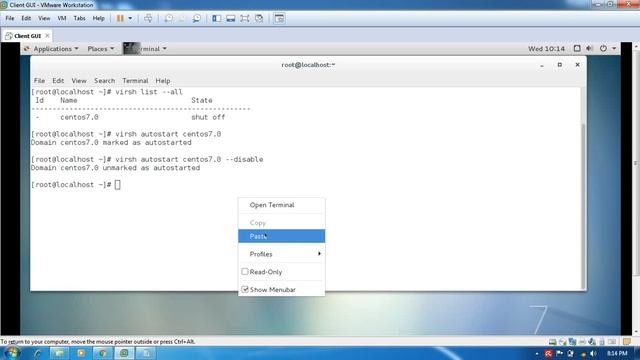Viewport: 640px width, 360px height.
Task: Expand the GNOME Places menu
Action: (x=101, y=49)
